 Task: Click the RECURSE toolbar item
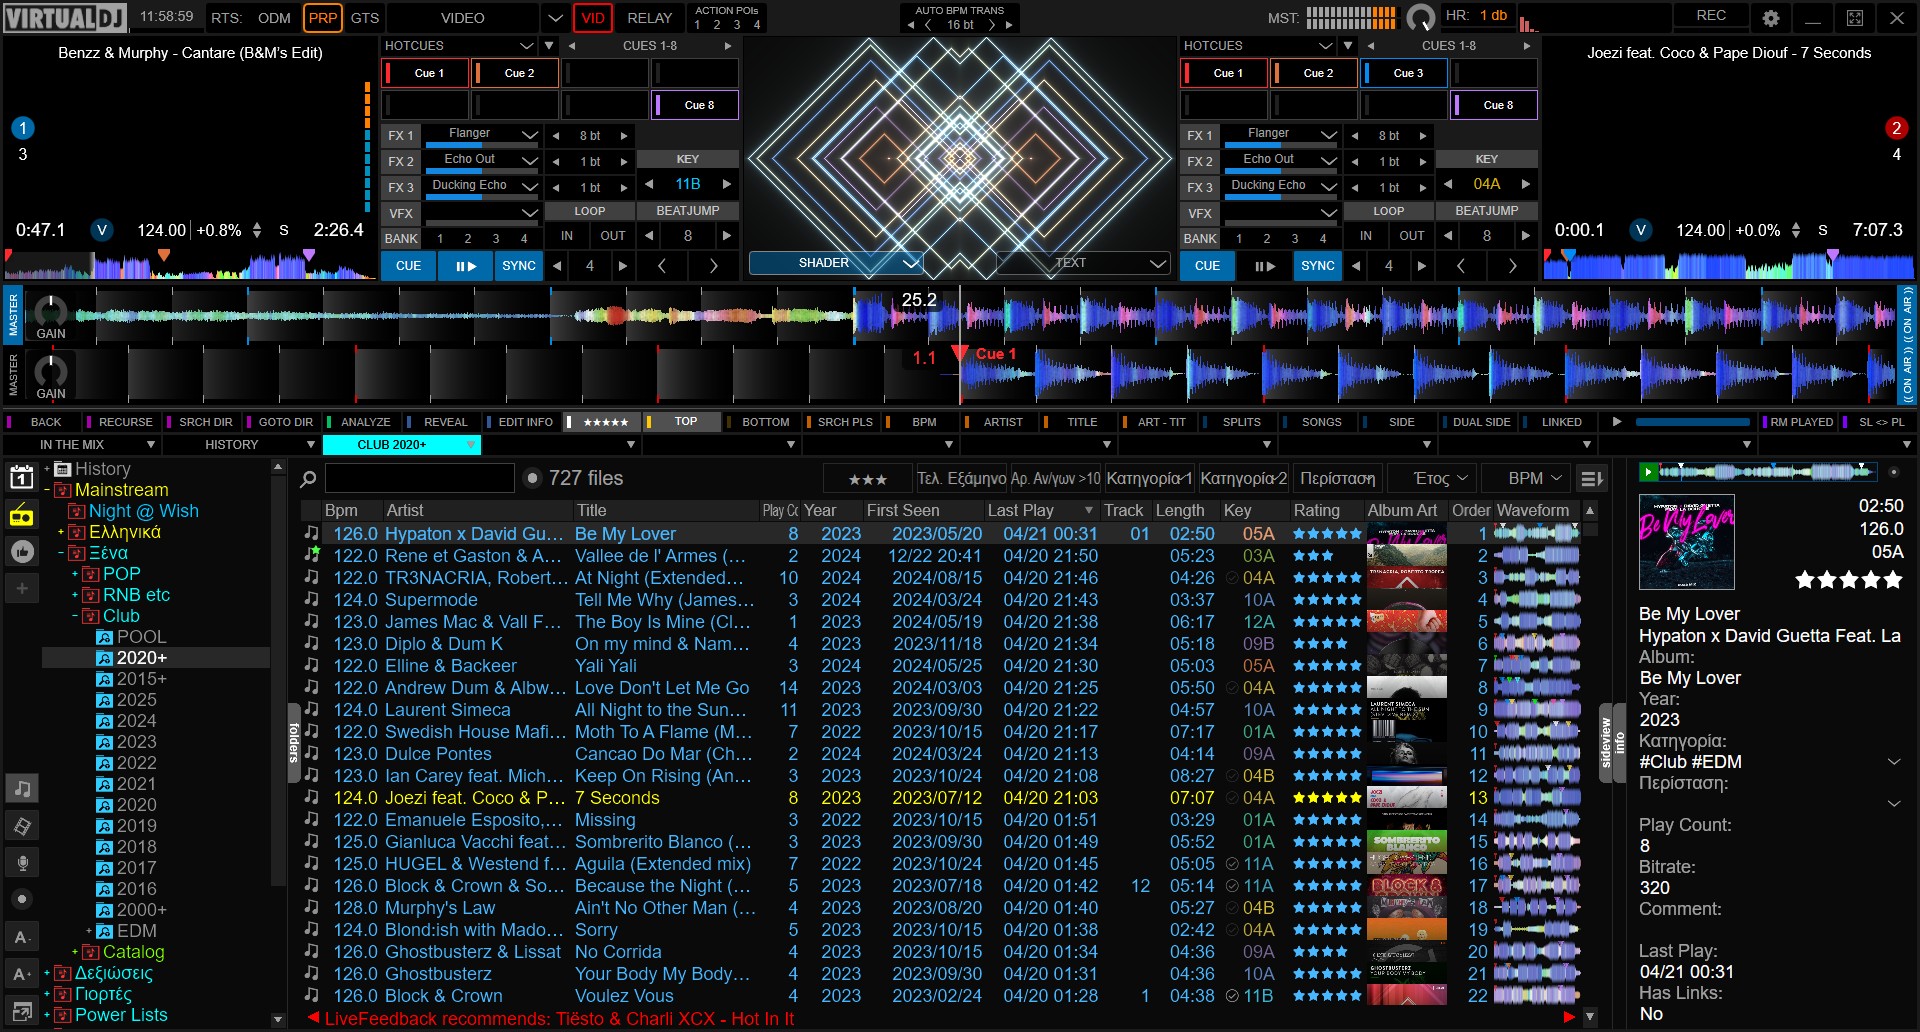pos(124,422)
